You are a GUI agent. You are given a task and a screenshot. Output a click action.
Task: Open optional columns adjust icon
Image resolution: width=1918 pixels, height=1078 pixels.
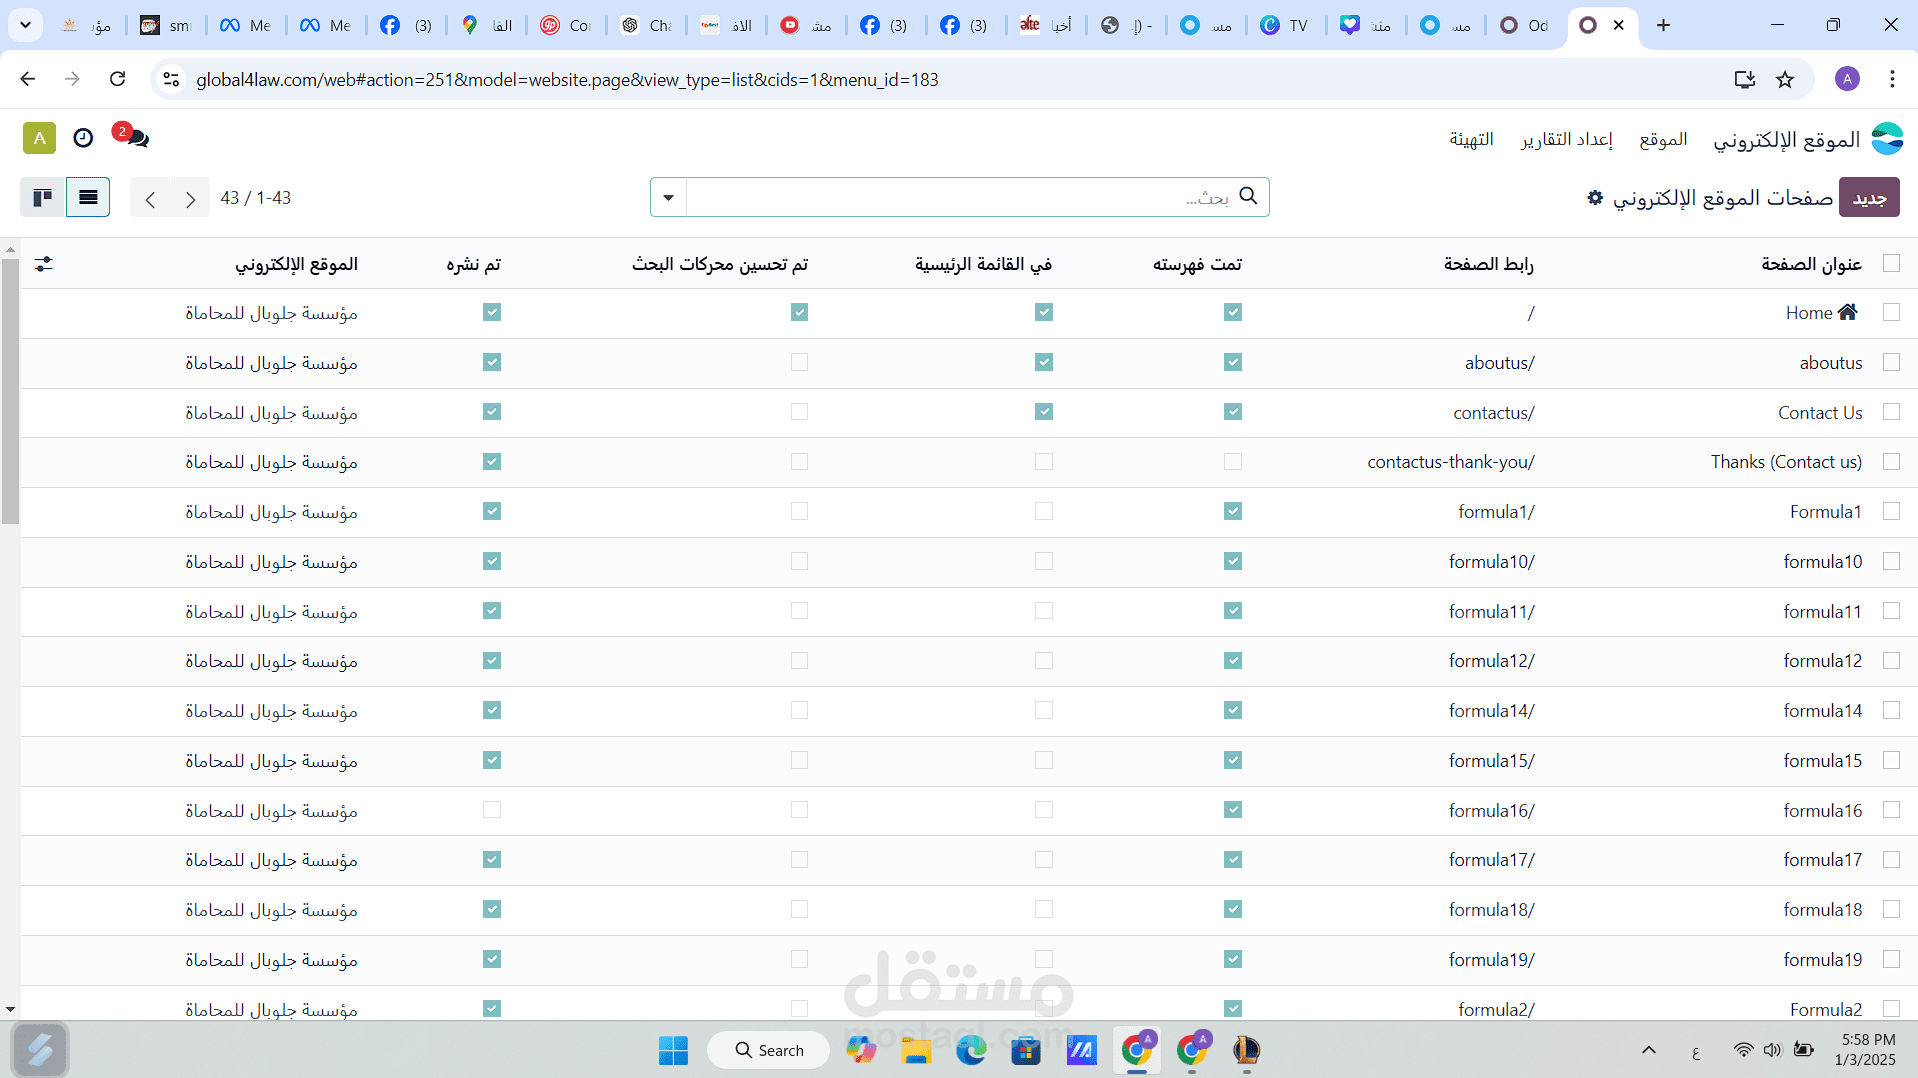(43, 264)
